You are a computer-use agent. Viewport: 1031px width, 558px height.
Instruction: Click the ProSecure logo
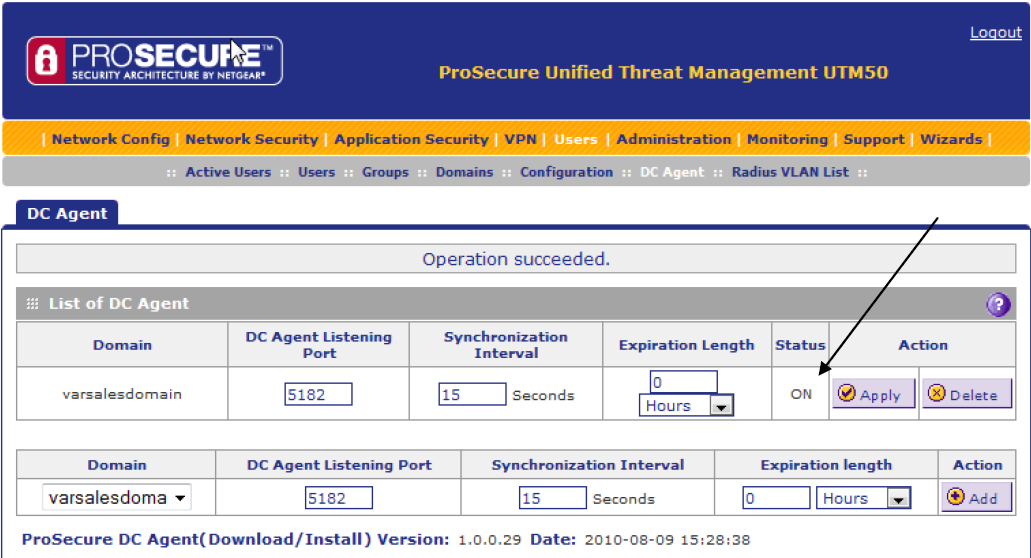point(155,60)
